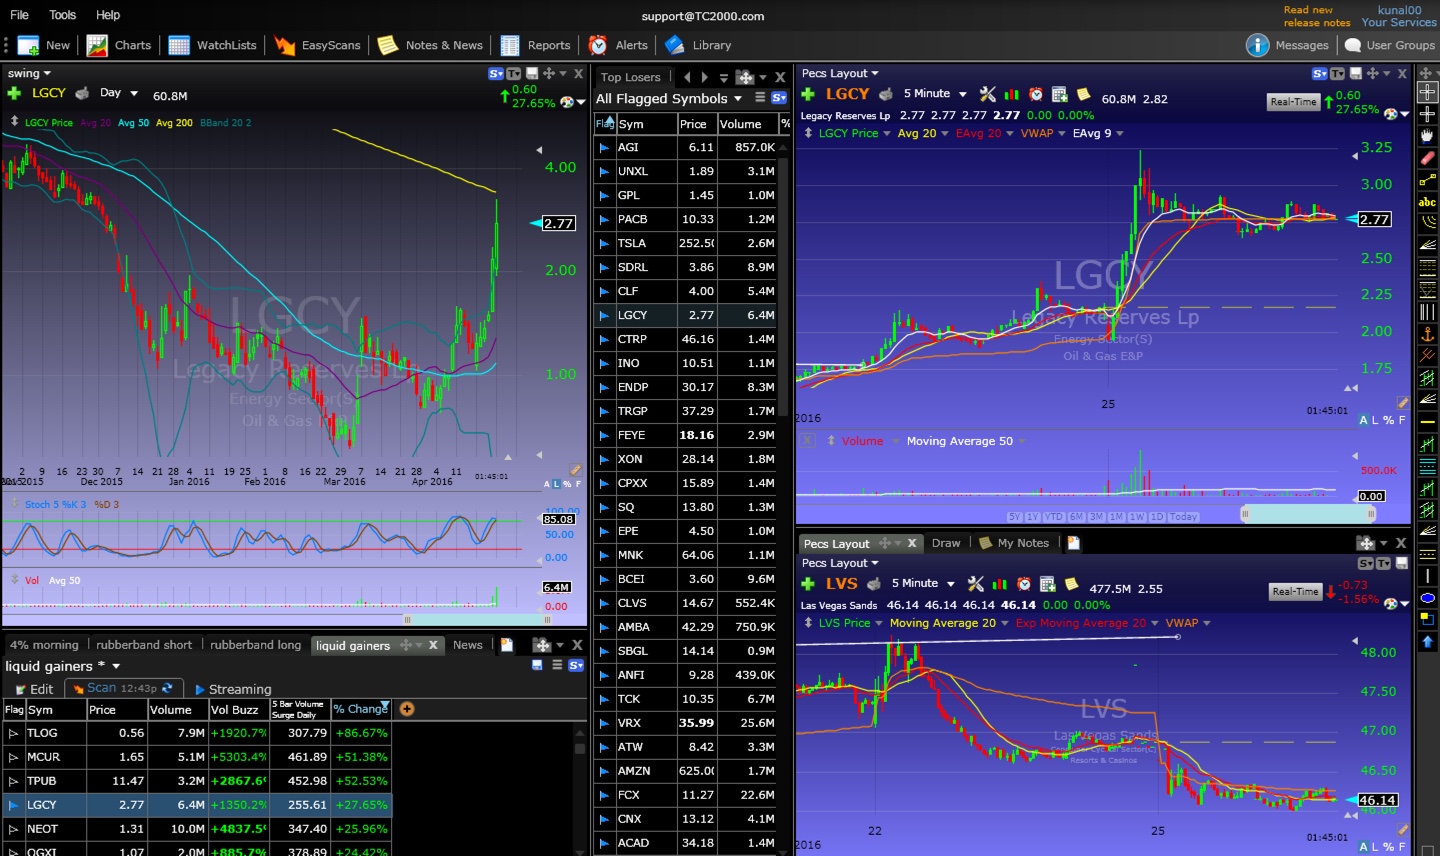Open VWAP indicator dropdown on LGCY chart
Screen dimensions: 1440x856
tap(1062, 133)
